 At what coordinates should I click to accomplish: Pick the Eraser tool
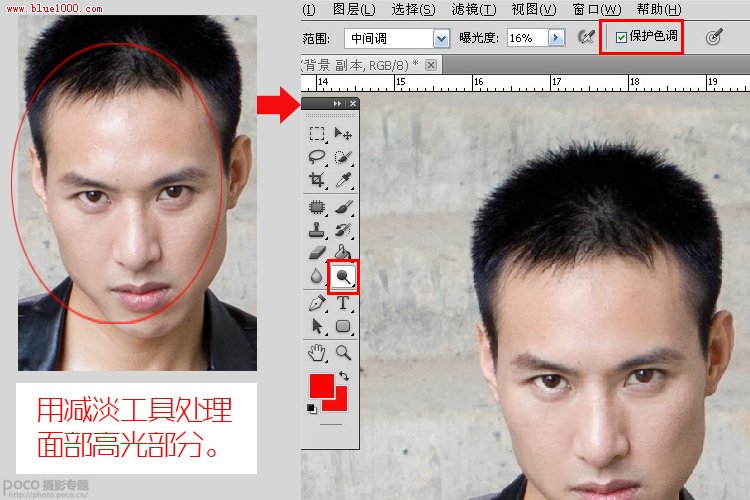pyautogui.click(x=317, y=253)
